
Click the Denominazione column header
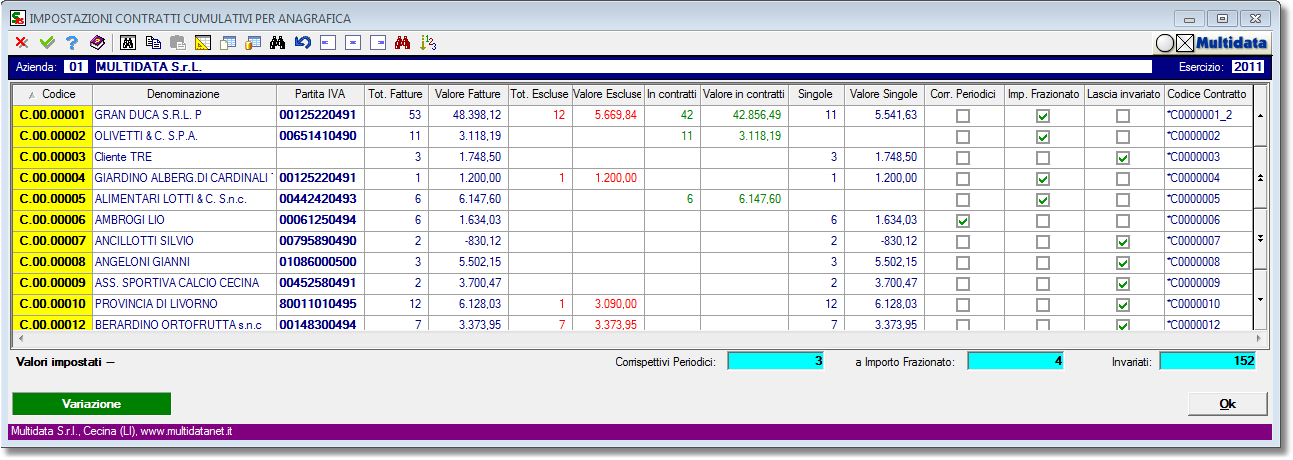[185, 94]
